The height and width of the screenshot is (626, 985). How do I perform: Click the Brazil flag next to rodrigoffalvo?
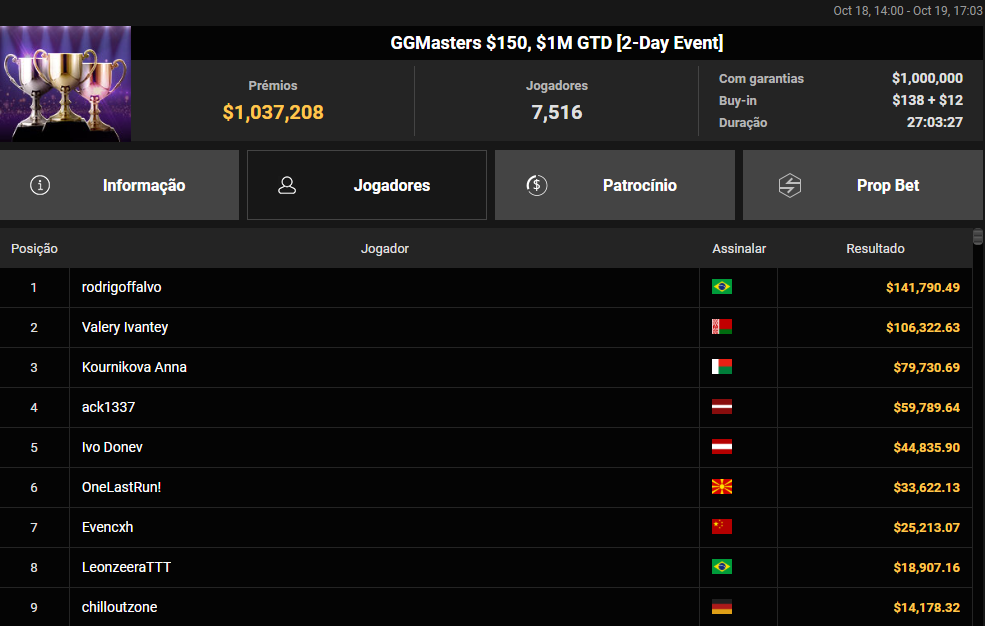pyautogui.click(x=722, y=287)
